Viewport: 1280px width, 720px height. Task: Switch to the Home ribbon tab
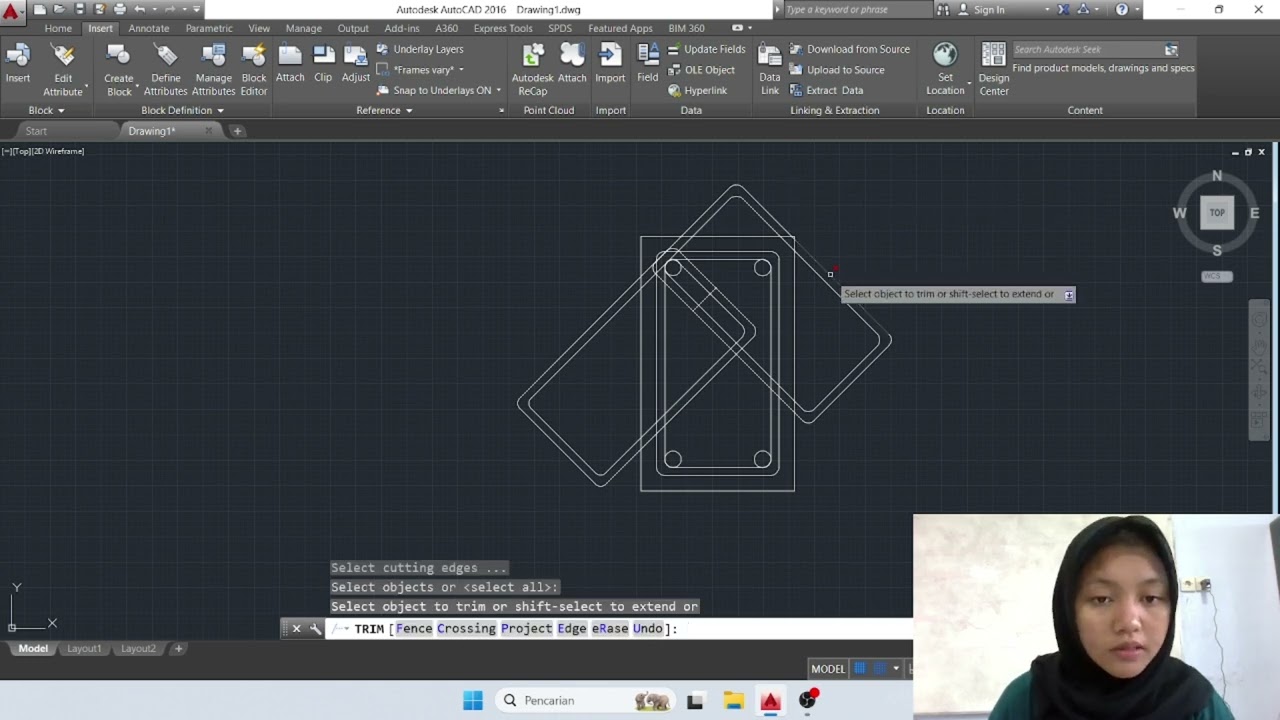click(x=58, y=28)
